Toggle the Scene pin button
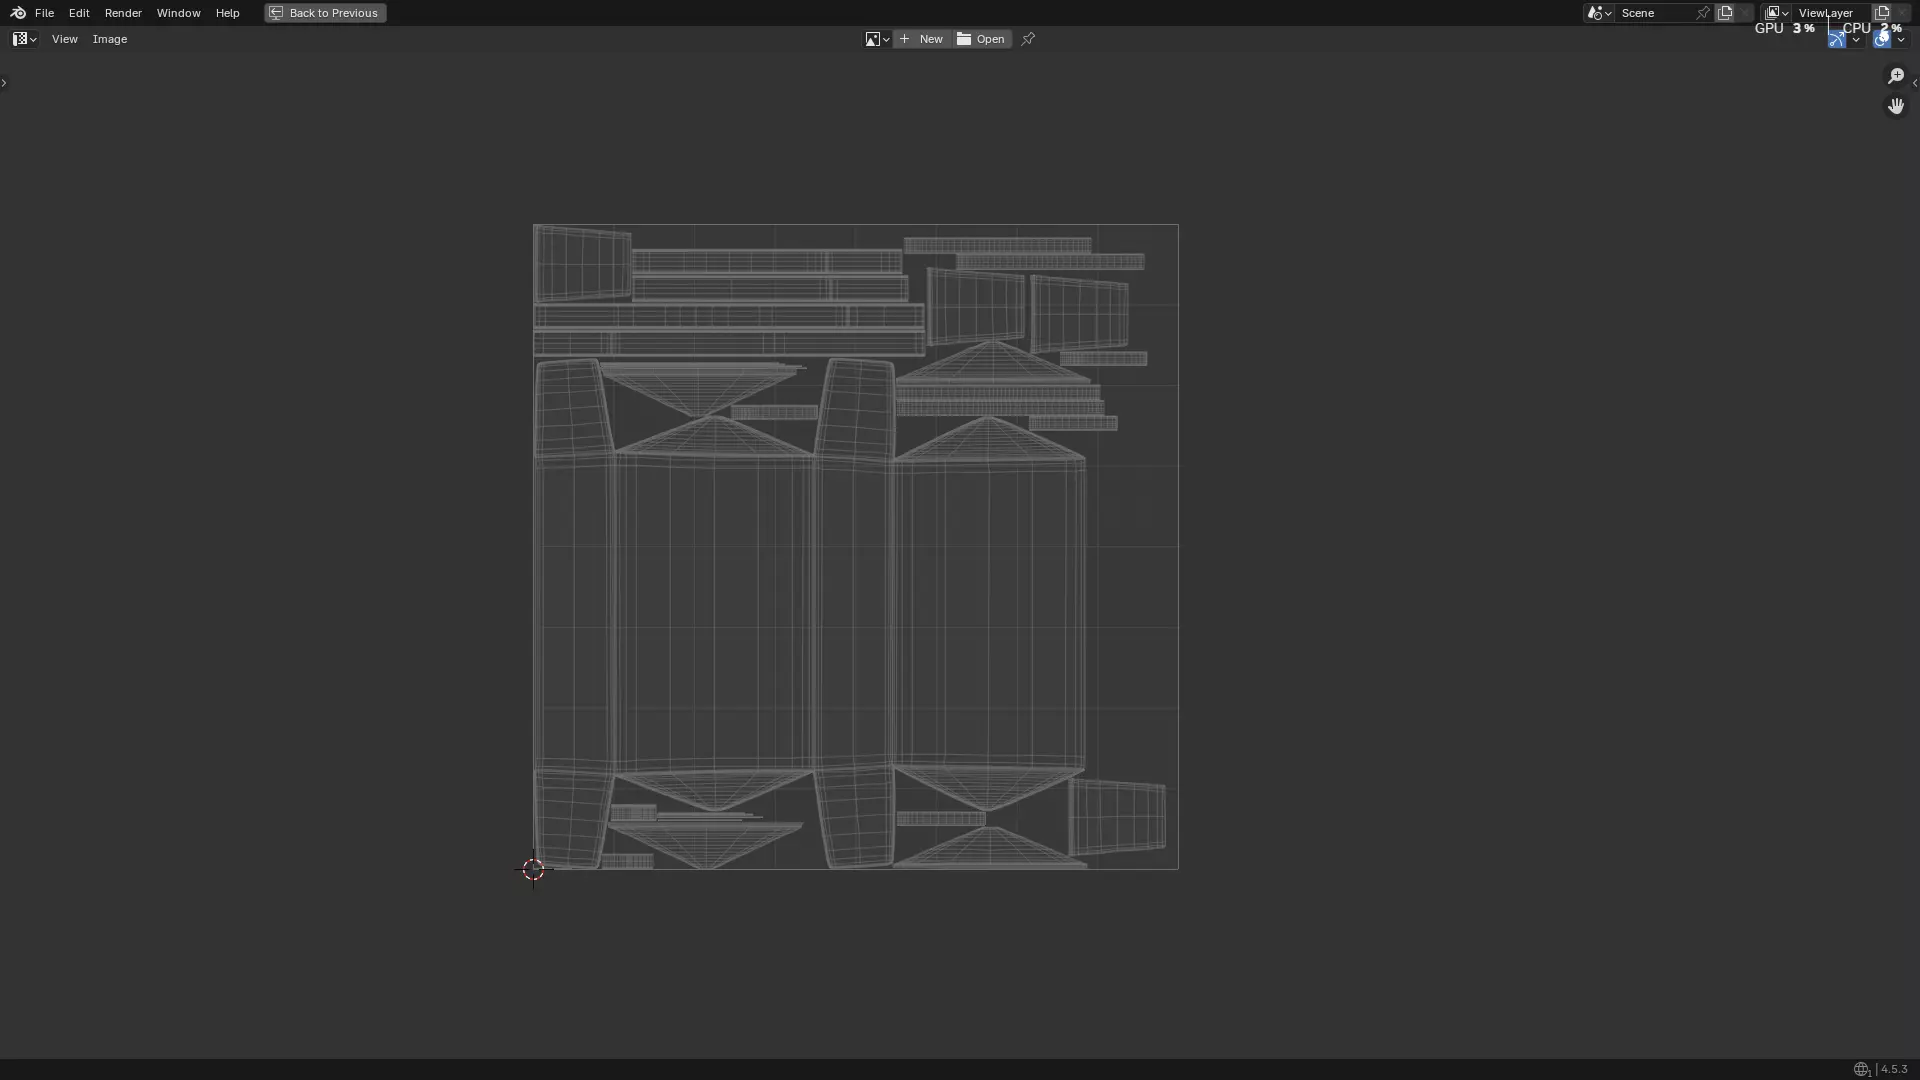1920x1080 pixels. pos(1703,13)
